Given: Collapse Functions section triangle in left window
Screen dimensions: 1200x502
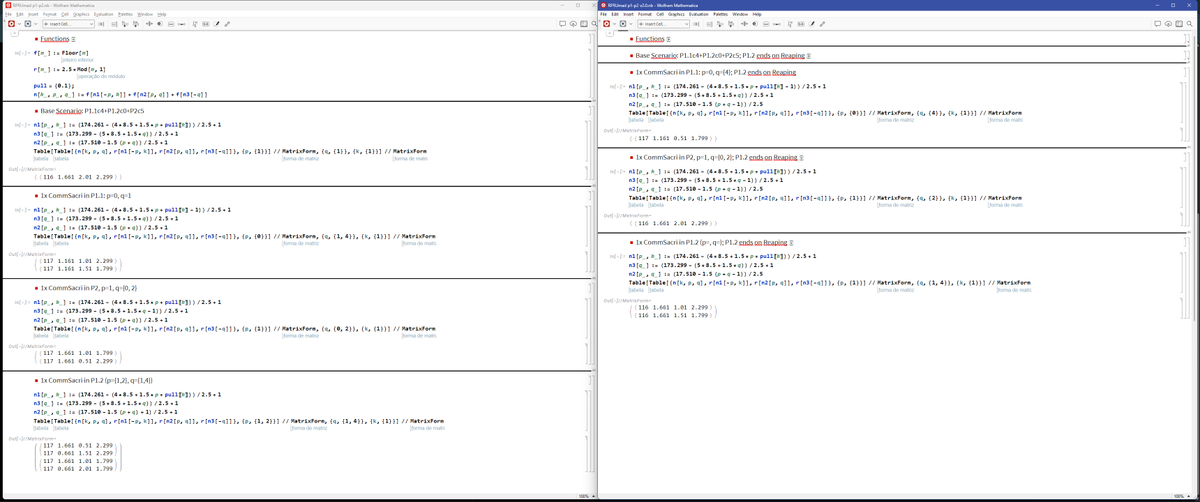Looking at the screenshot, I should point(73,39).
